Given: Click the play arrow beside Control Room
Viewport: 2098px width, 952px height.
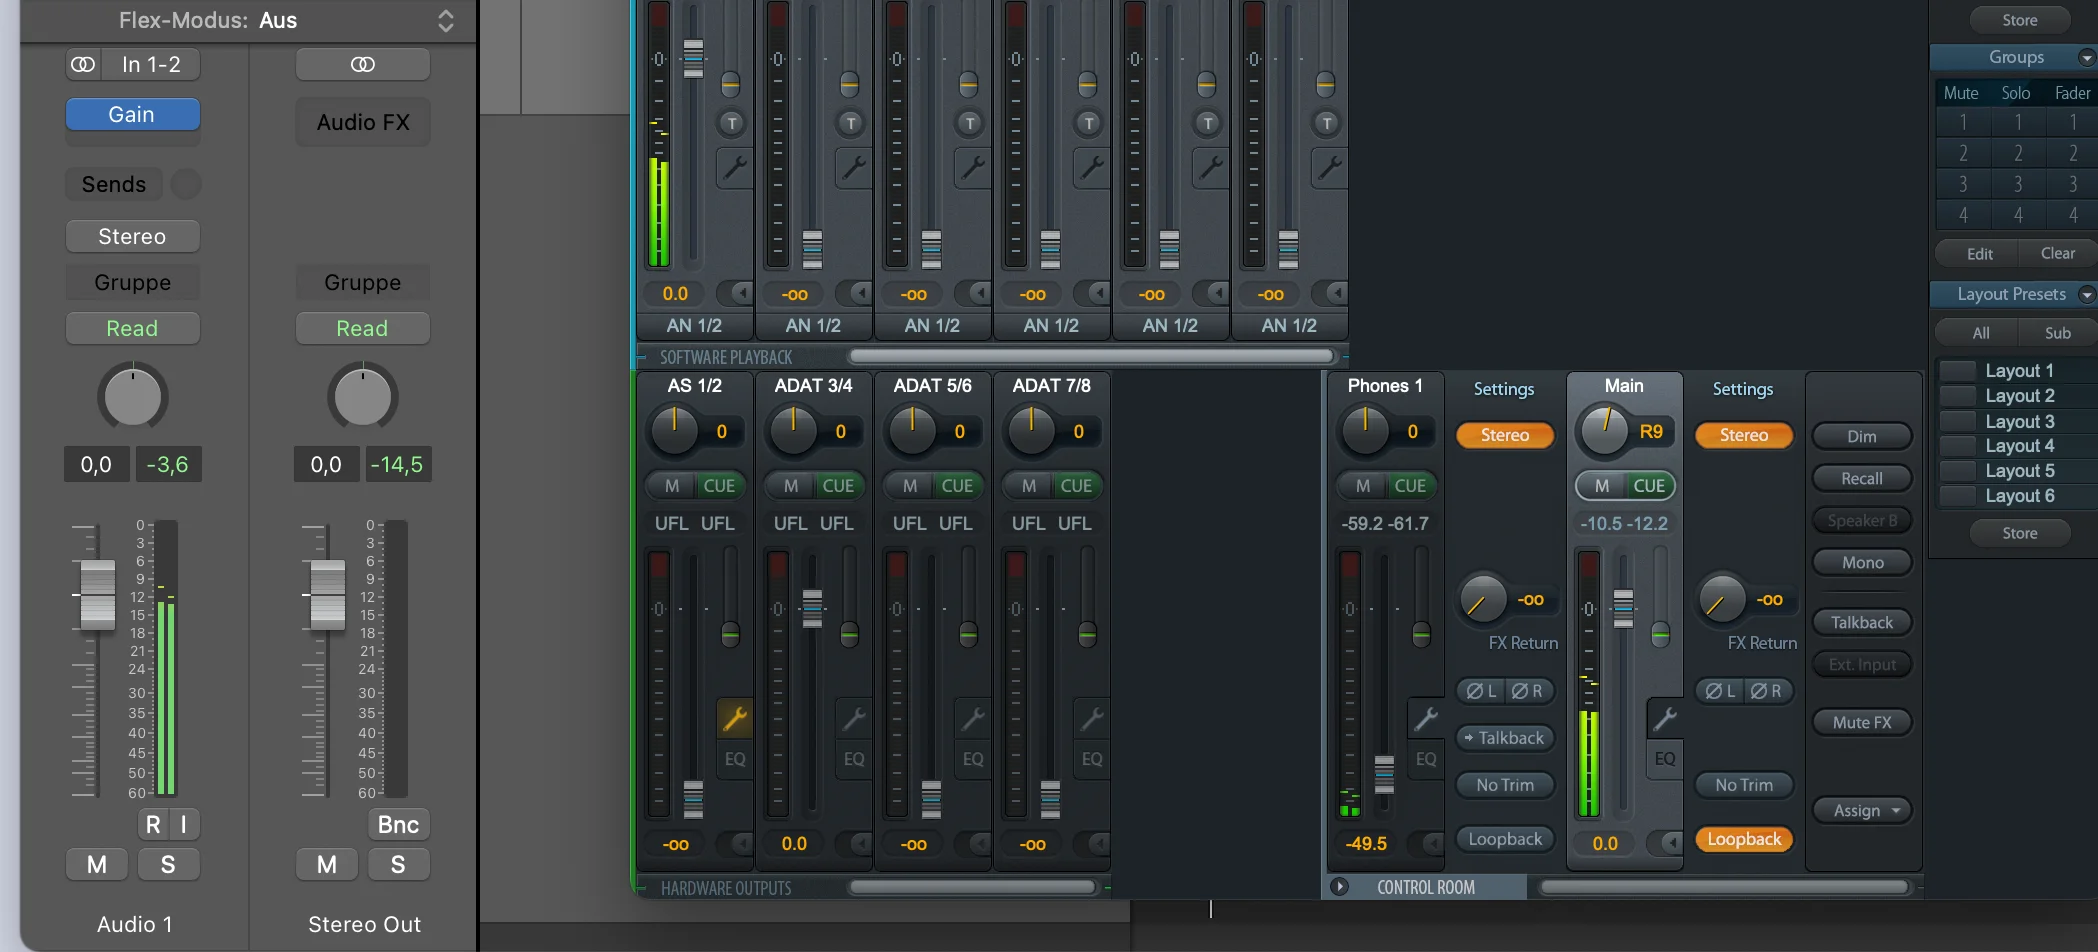Looking at the screenshot, I should (x=1340, y=887).
